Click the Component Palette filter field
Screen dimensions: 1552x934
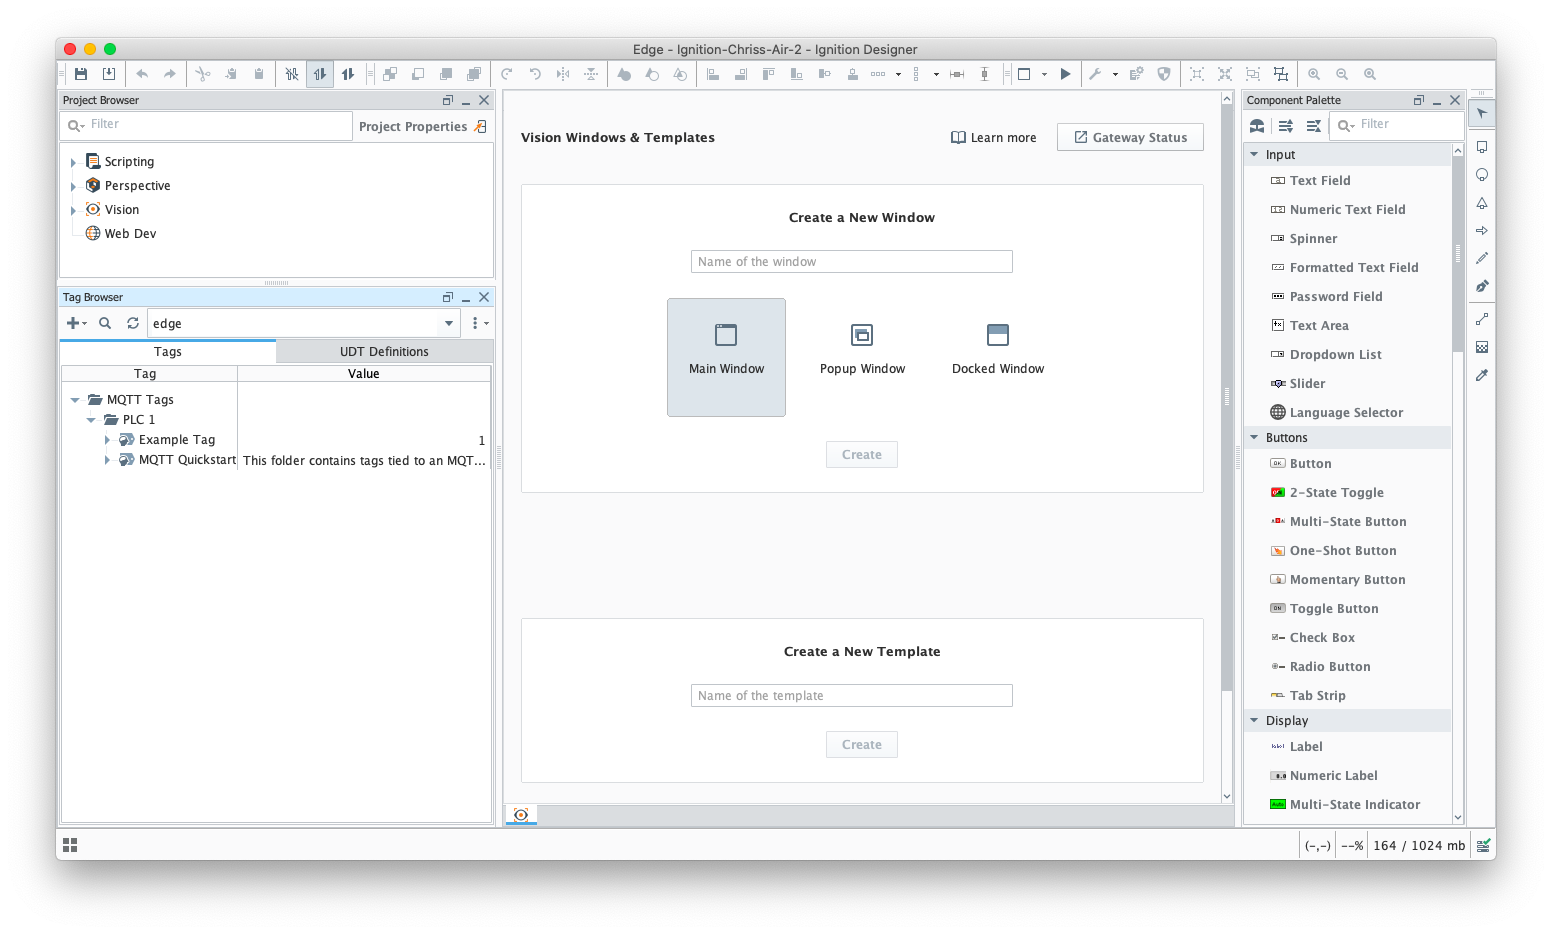[1396, 125]
